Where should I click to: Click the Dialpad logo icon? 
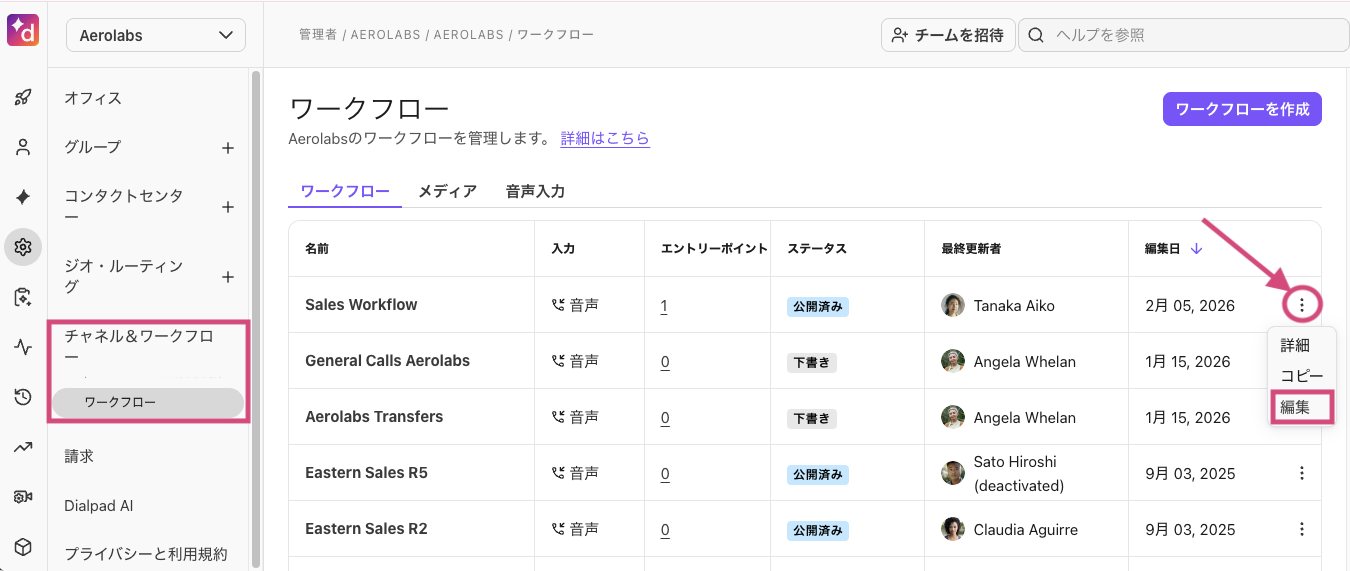point(22,31)
